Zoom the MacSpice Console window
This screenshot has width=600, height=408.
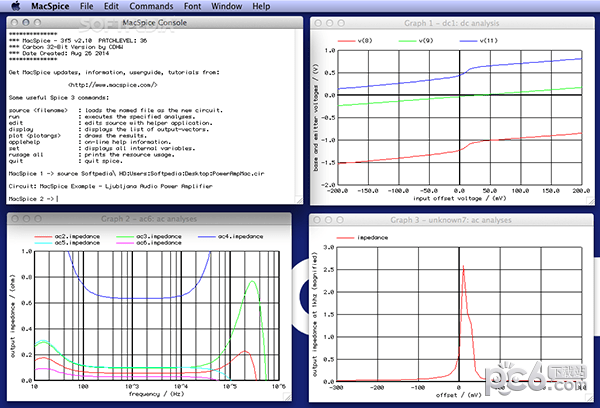[38, 23]
